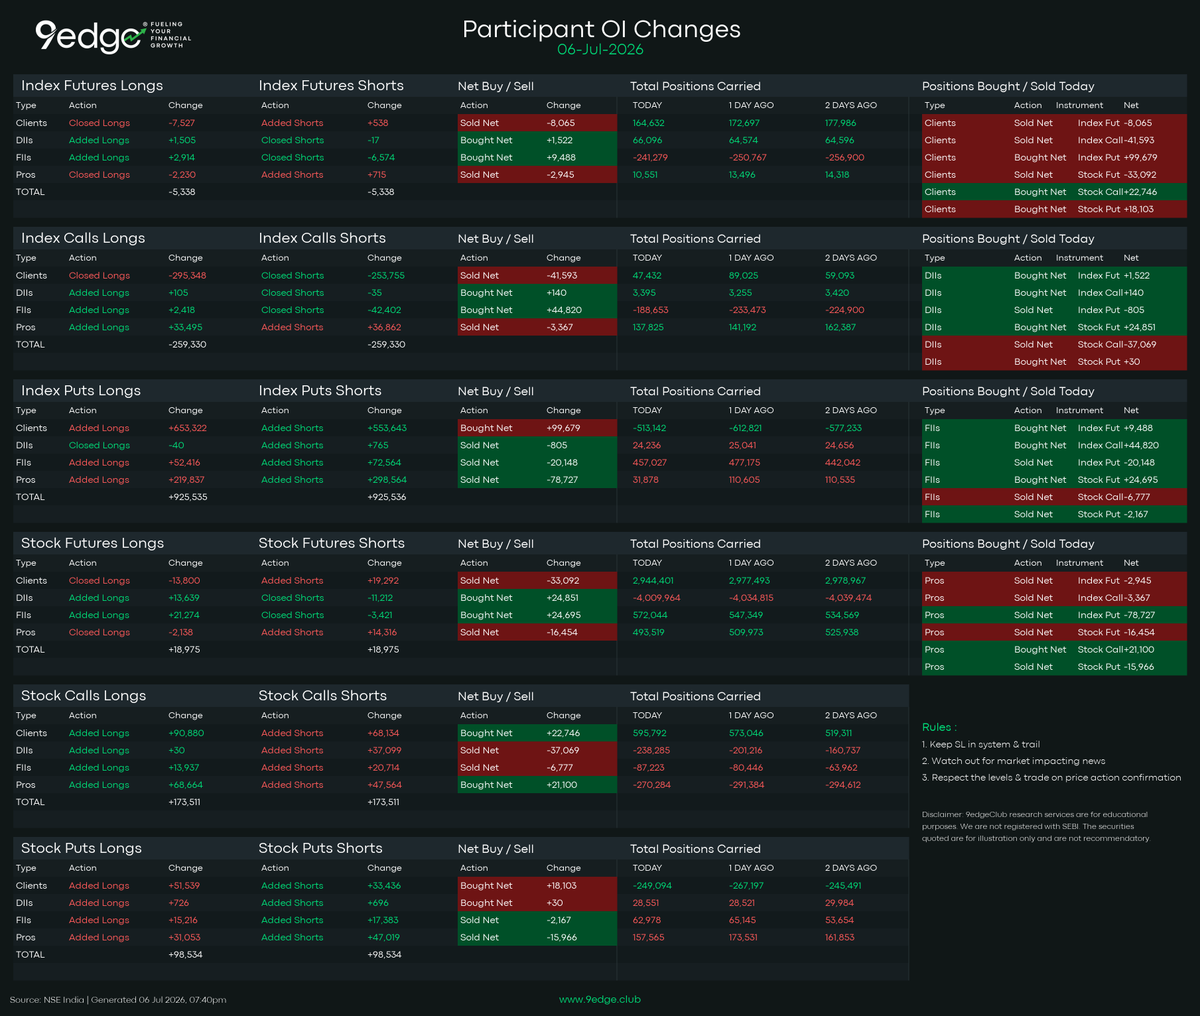Click the 9edge logo
Screen dimensions: 1200x1016
pyautogui.click(x=113, y=36)
